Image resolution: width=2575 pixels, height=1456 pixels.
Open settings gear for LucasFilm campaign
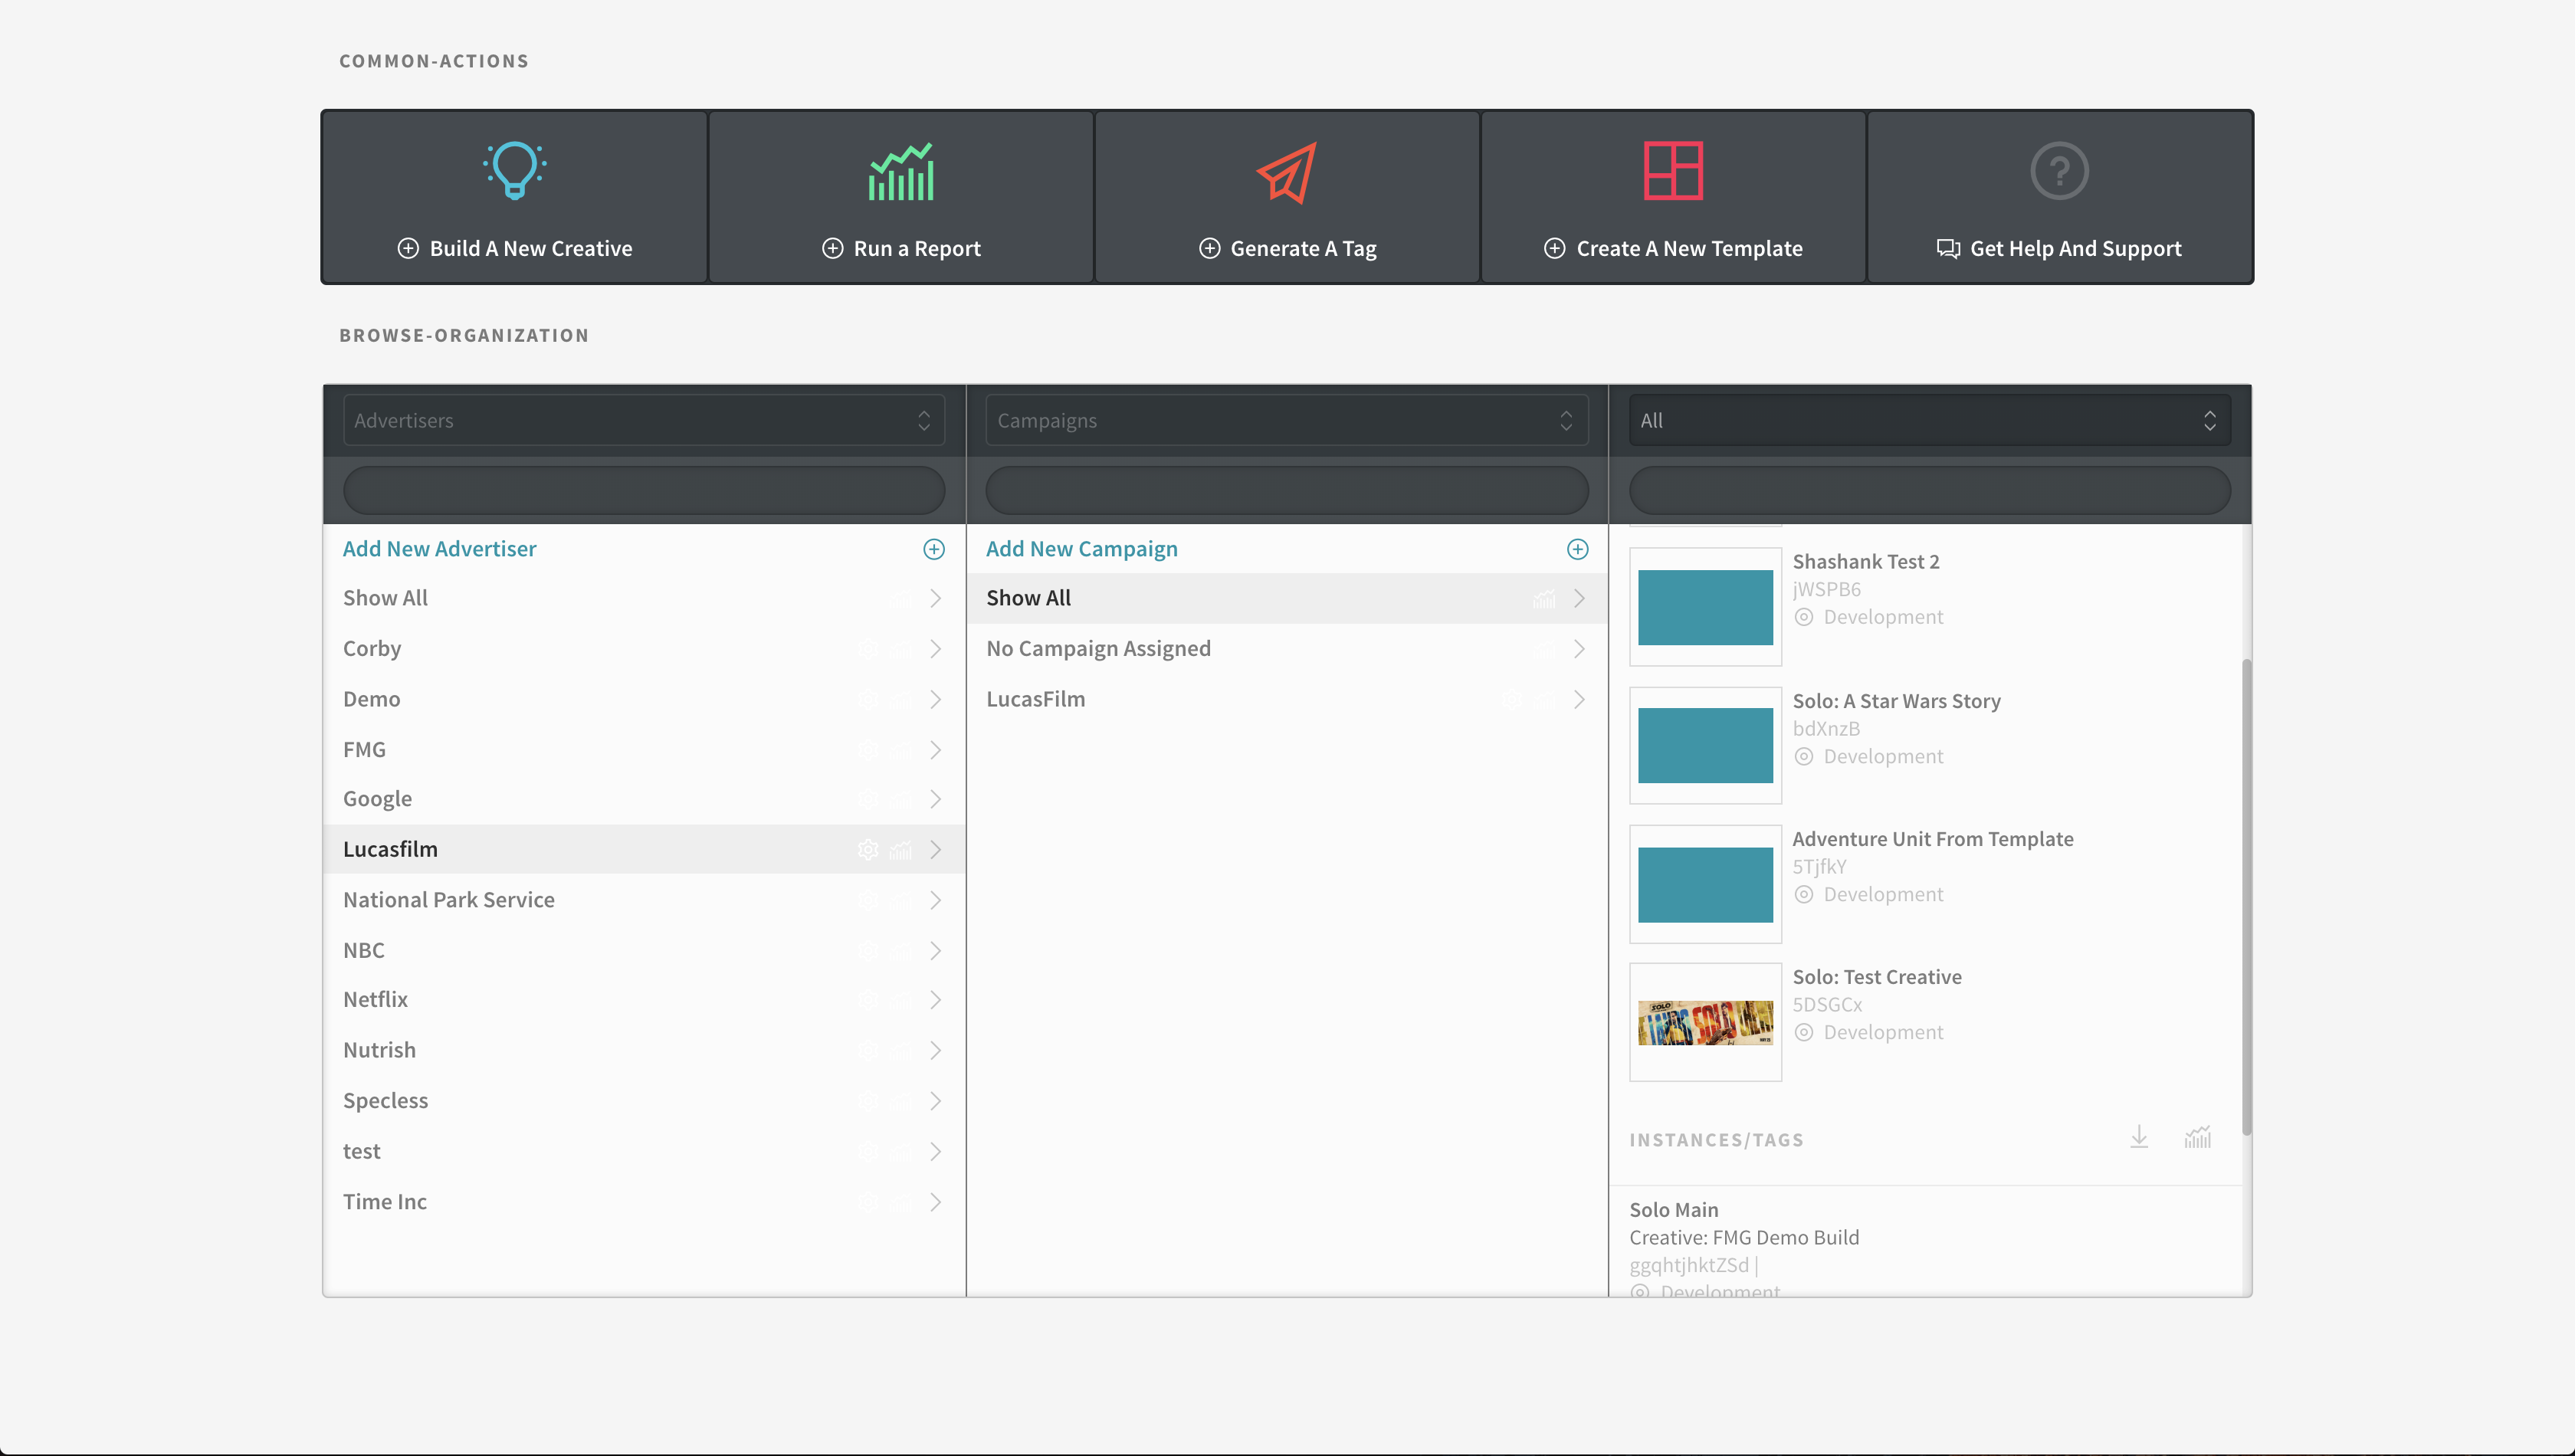[1512, 700]
